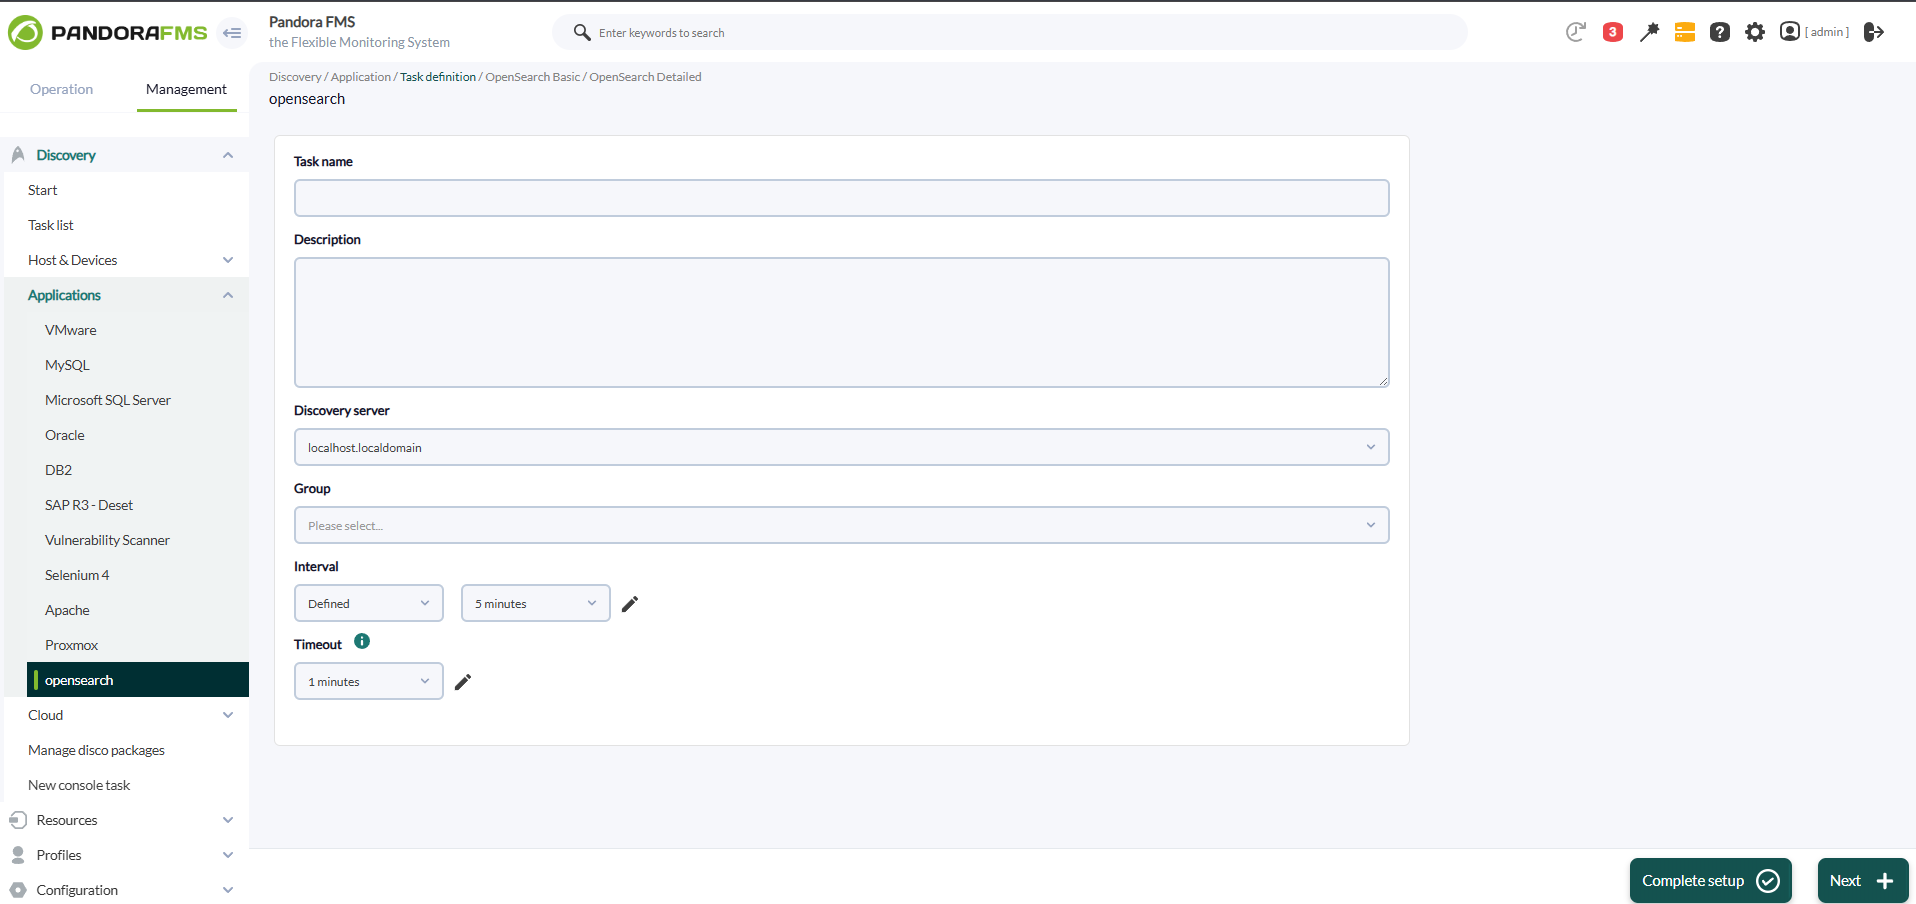Click the Profiles person icon in sidebar
Viewport: 1916px width, 904px height.
click(18, 855)
